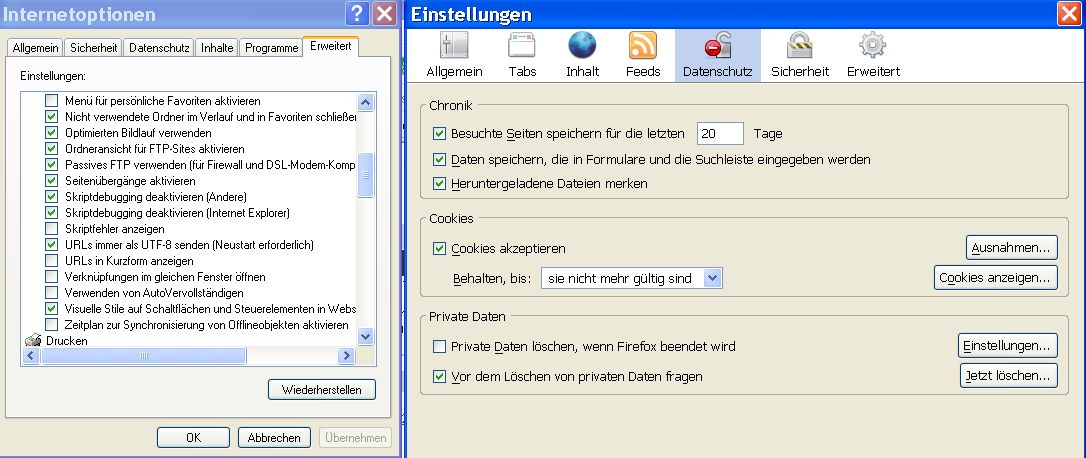Open the Inhalt globe icon panel
Image resolution: width=1086 pixels, height=458 pixels.
click(582, 47)
